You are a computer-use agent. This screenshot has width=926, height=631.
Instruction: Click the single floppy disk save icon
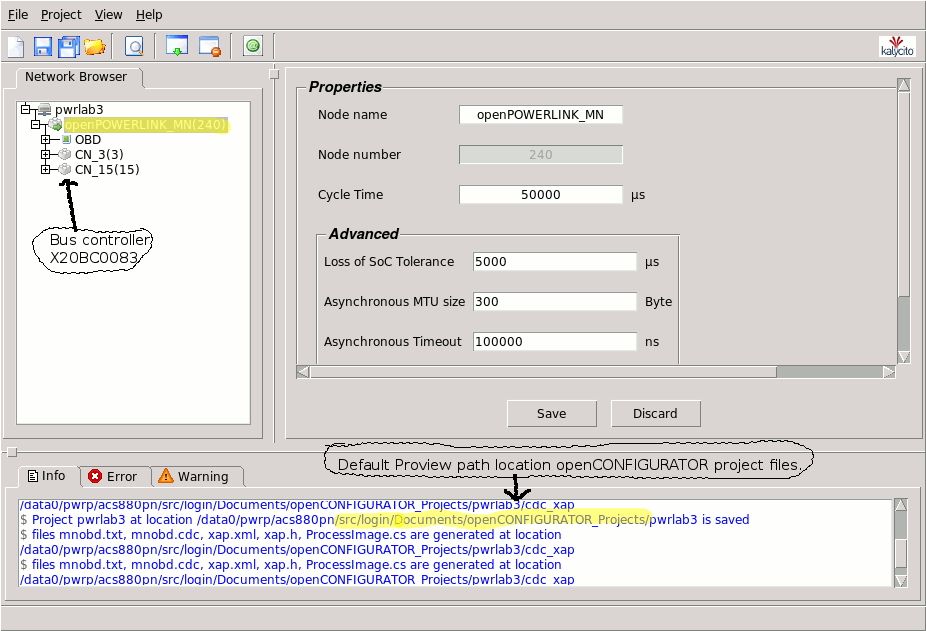(x=43, y=46)
